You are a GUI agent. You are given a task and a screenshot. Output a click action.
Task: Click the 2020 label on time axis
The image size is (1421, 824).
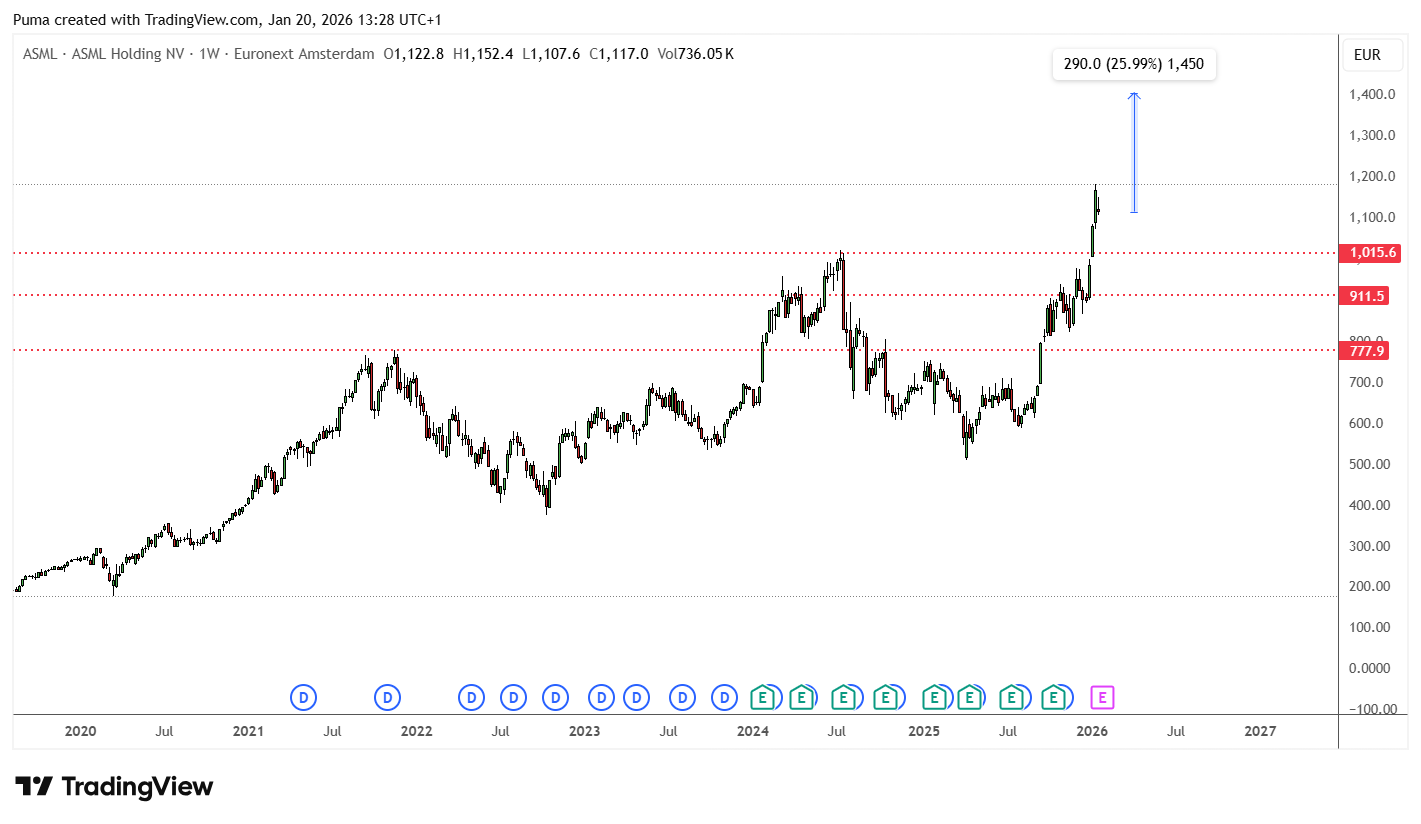pos(80,731)
